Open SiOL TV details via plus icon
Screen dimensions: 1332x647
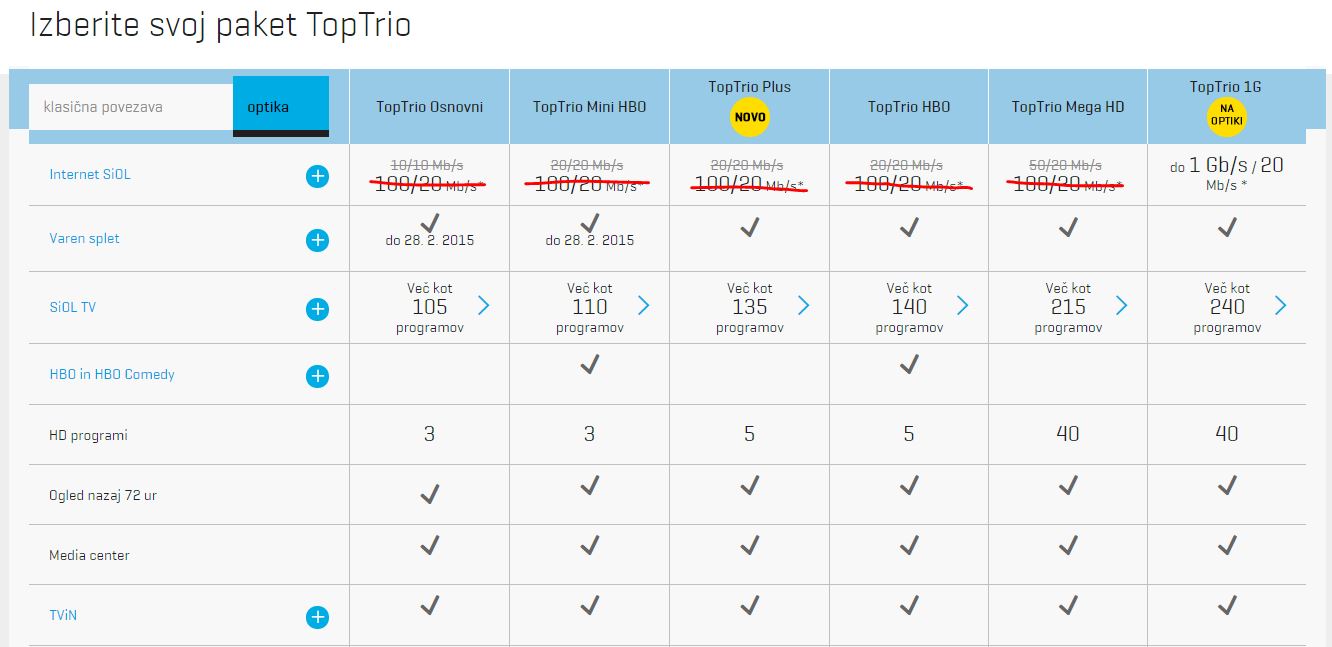(x=317, y=309)
